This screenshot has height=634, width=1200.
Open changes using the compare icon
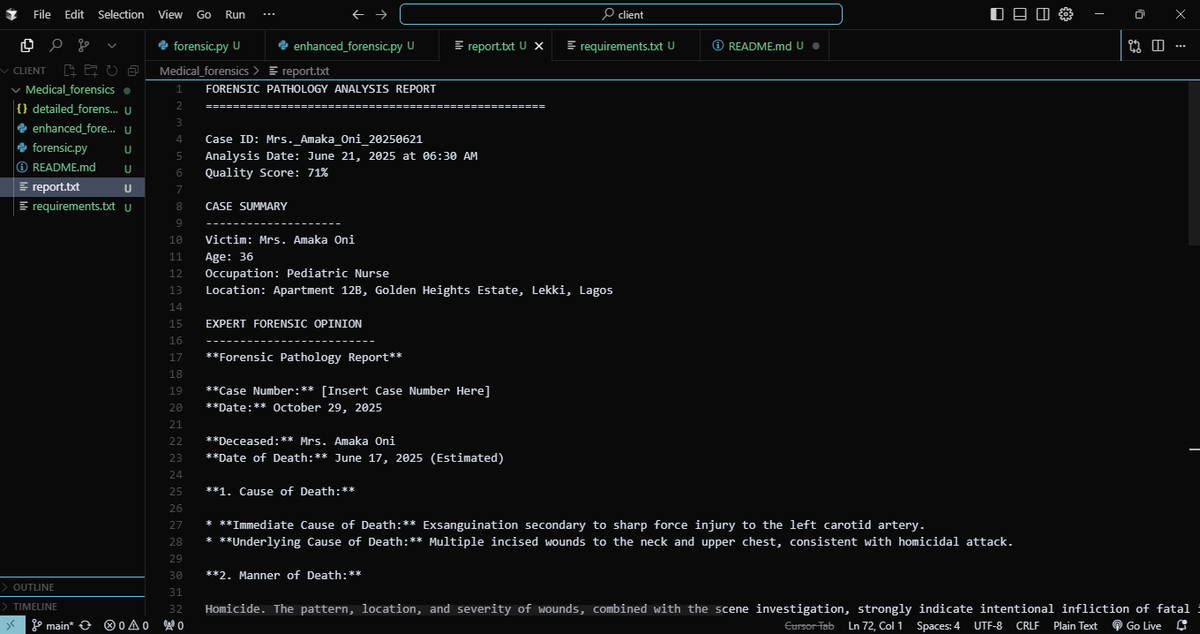click(x=1134, y=45)
